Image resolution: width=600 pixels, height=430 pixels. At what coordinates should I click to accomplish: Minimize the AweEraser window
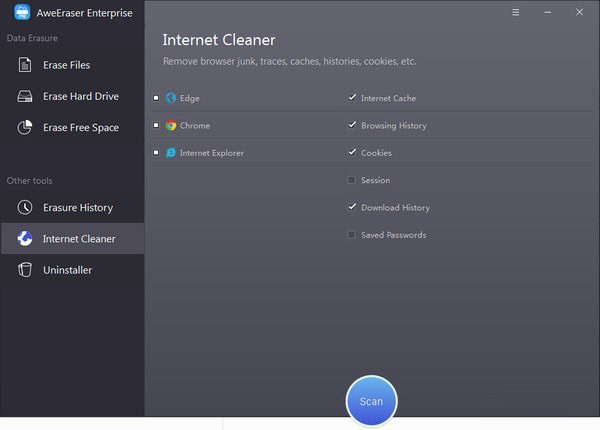click(x=547, y=13)
